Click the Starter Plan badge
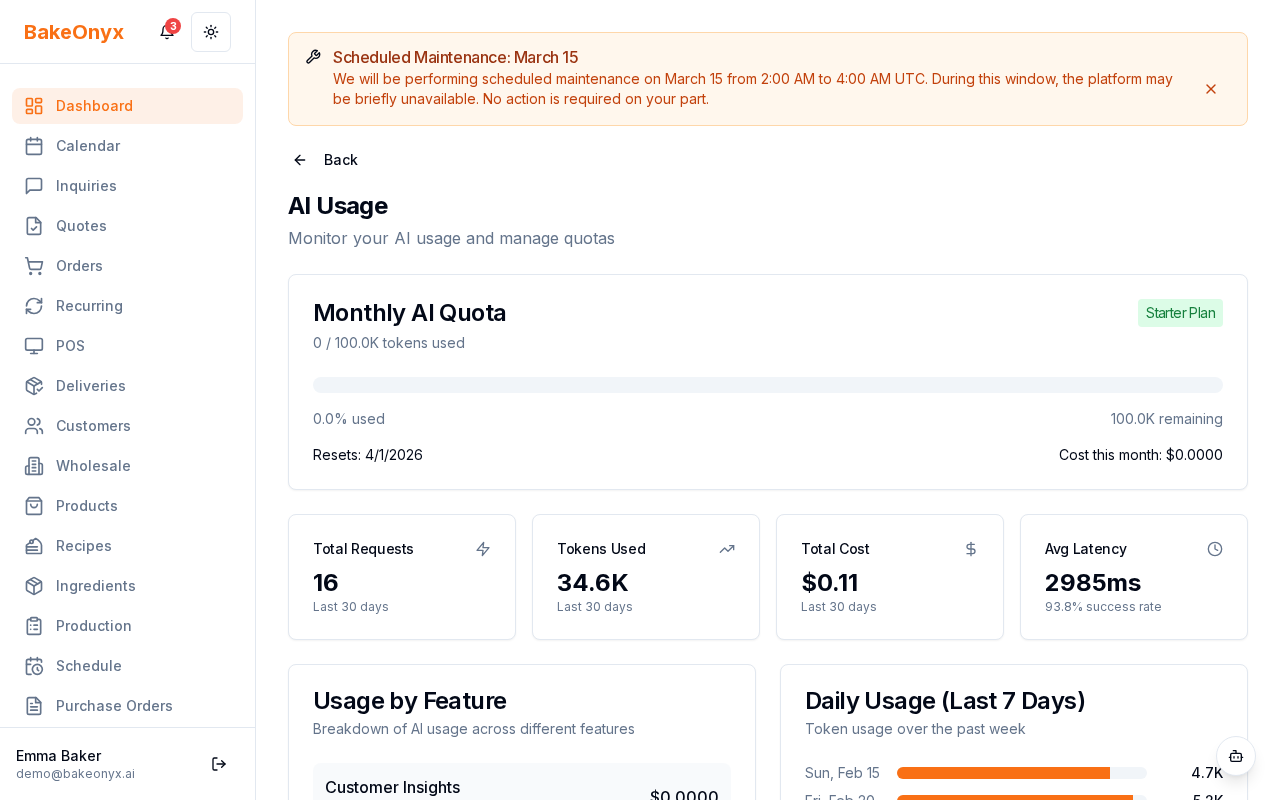Viewport: 1280px width, 800px height. [1180, 313]
